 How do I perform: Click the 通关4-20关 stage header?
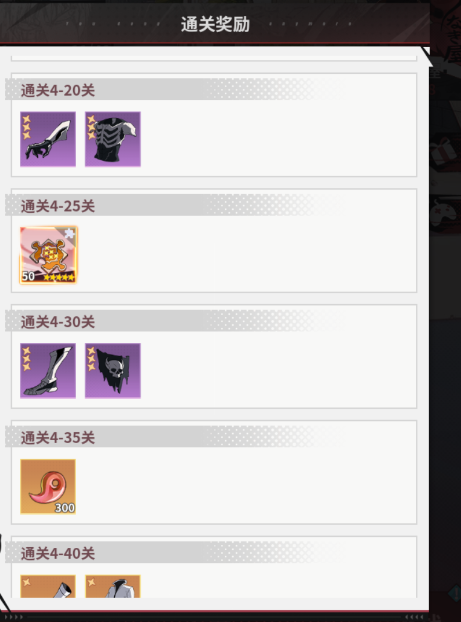click(58, 90)
